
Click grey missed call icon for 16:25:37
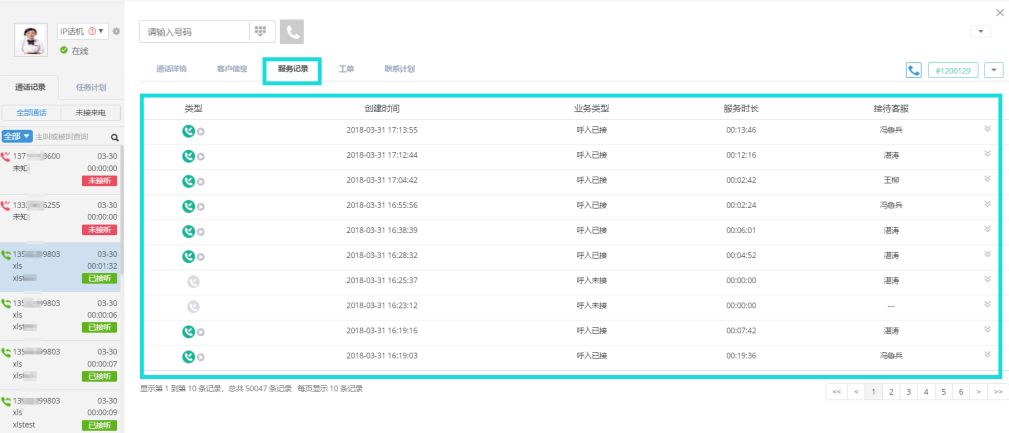[x=193, y=281]
